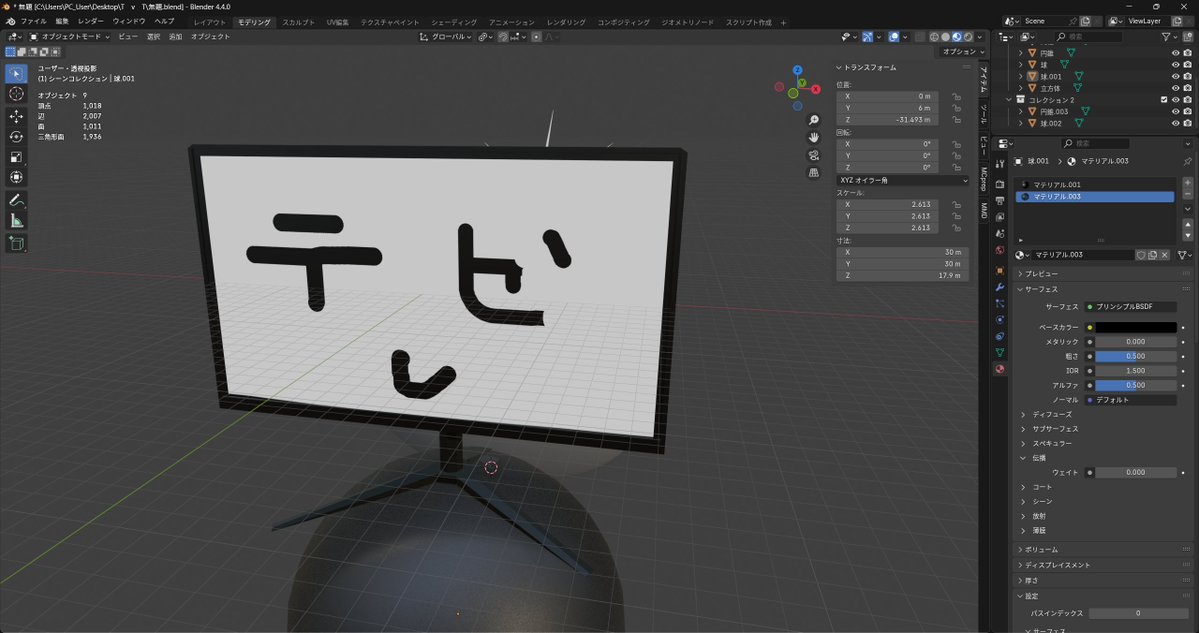1199x633 pixels.
Task: Hide 球.001 with its eye icon
Action: (x=1176, y=76)
